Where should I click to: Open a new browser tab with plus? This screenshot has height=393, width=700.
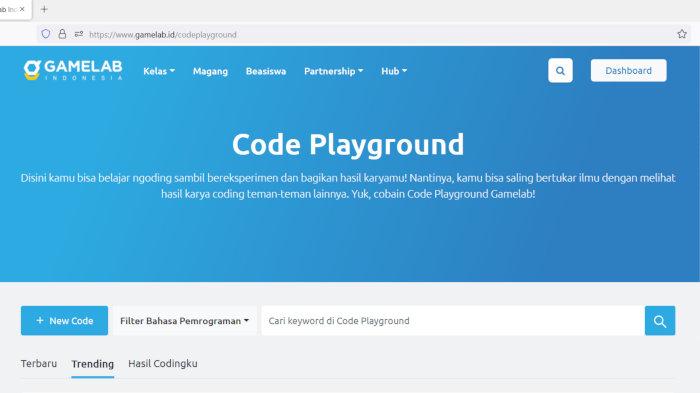(x=44, y=9)
